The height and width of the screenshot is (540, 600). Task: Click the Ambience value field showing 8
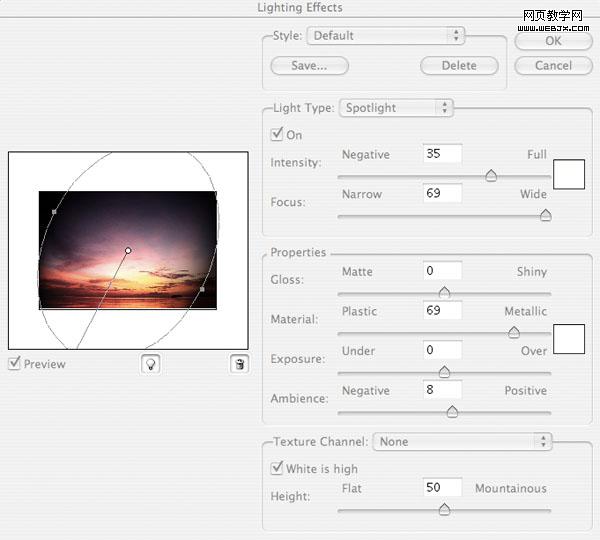coord(442,389)
